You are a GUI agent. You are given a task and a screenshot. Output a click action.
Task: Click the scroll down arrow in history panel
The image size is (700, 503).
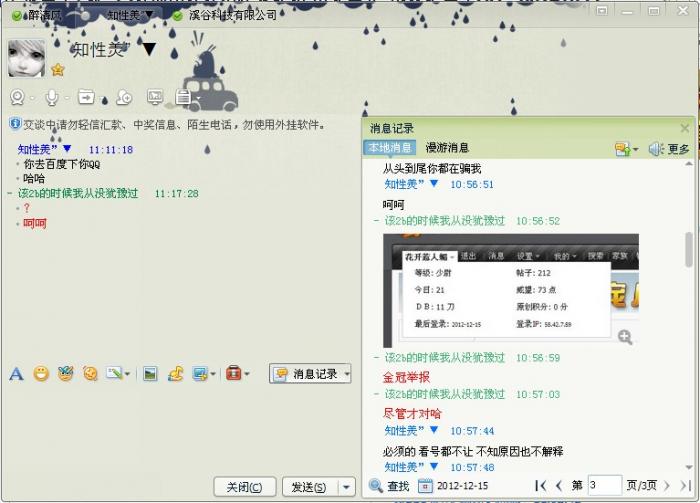(x=689, y=467)
